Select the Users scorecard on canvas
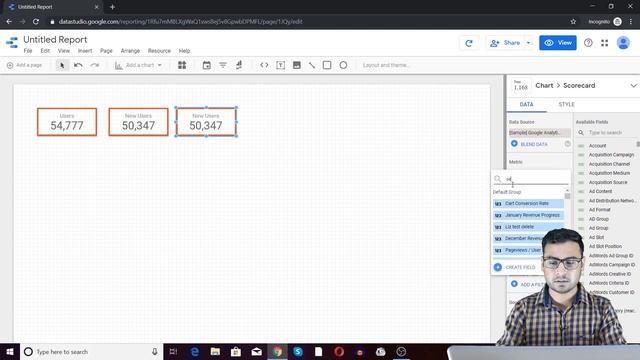The width and height of the screenshot is (640, 360). [67, 122]
